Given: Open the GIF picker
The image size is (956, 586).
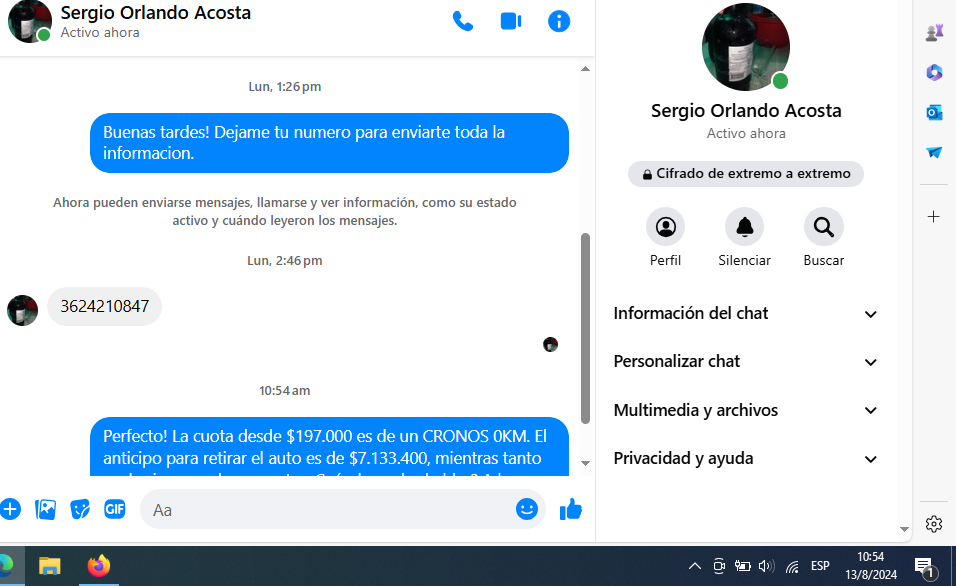Looking at the screenshot, I should click(x=114, y=509).
